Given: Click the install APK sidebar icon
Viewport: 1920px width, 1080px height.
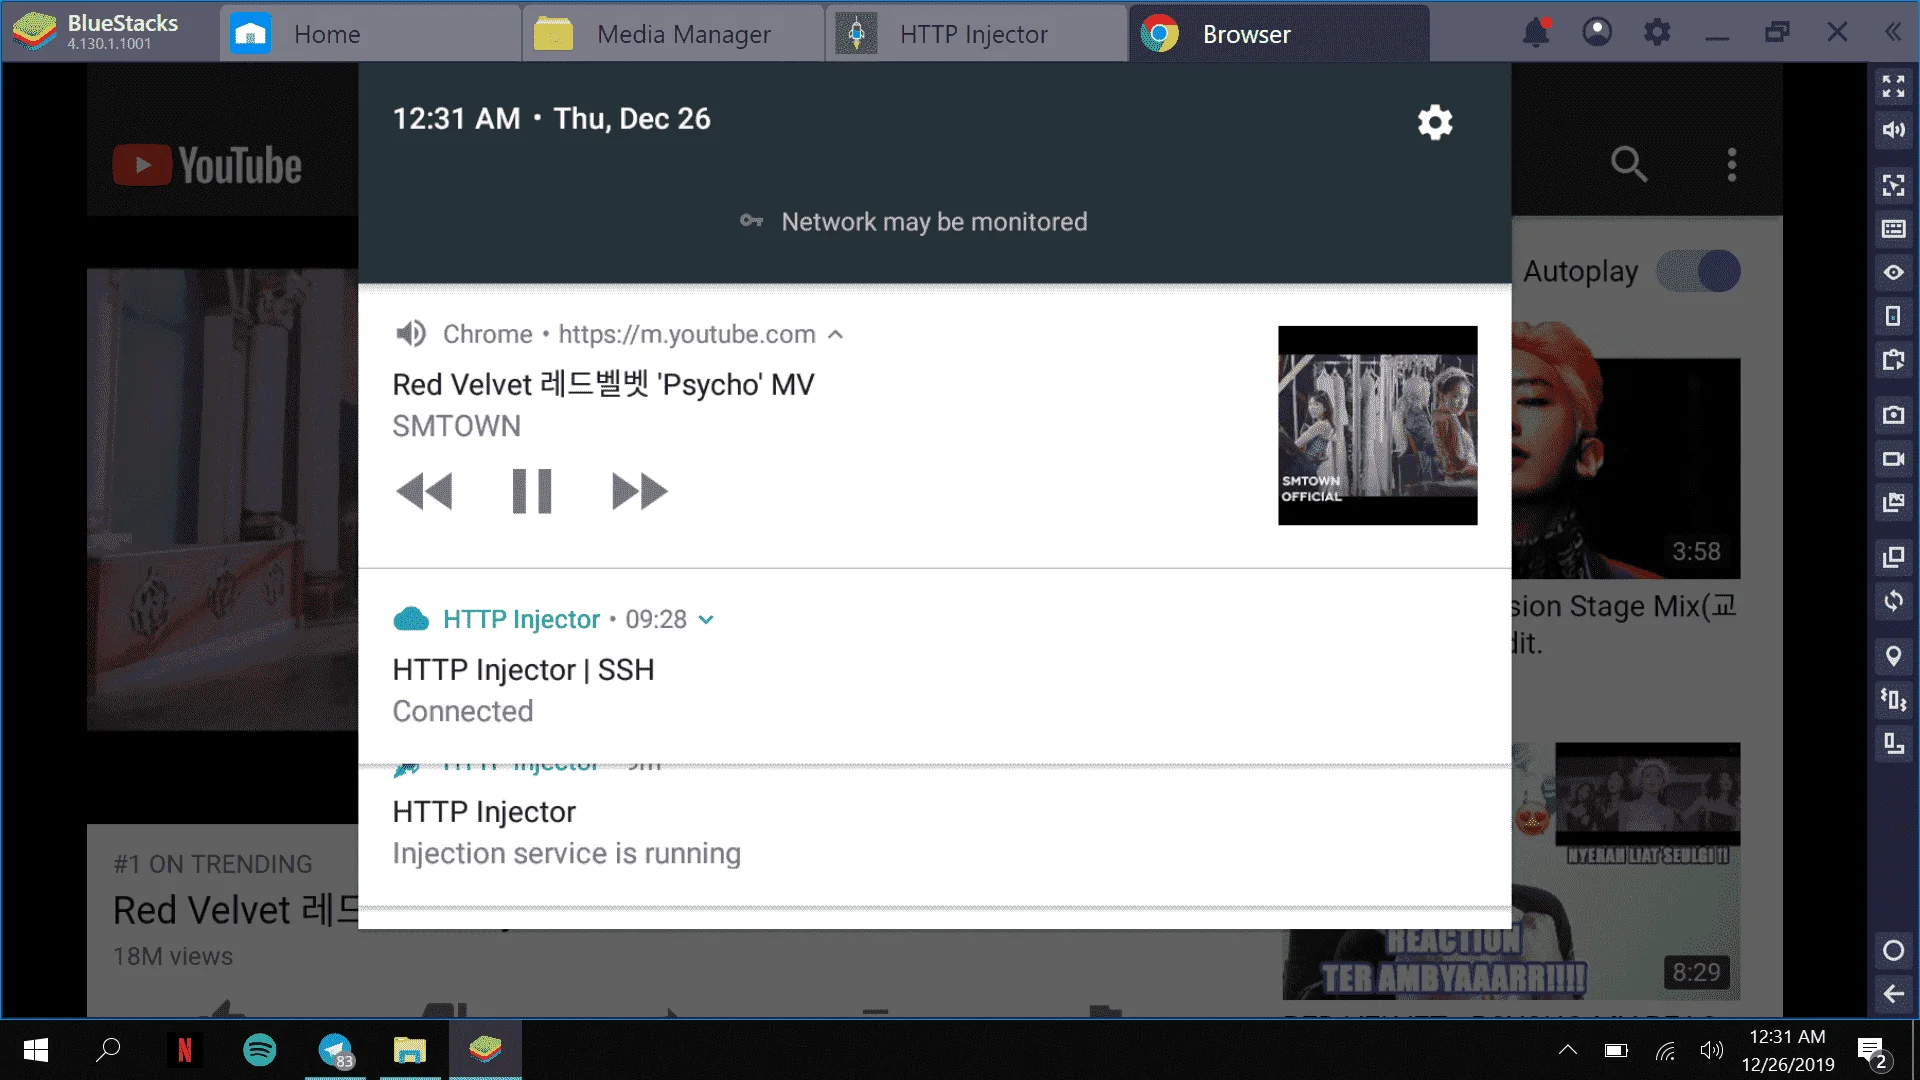Looking at the screenshot, I should click(x=1893, y=360).
